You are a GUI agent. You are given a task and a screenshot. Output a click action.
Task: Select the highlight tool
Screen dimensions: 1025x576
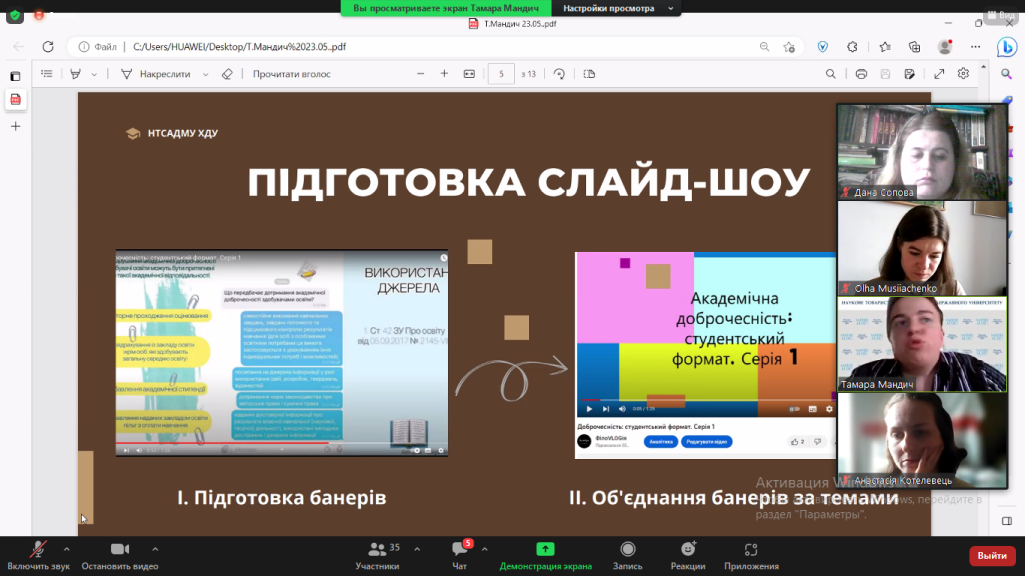(x=75, y=74)
